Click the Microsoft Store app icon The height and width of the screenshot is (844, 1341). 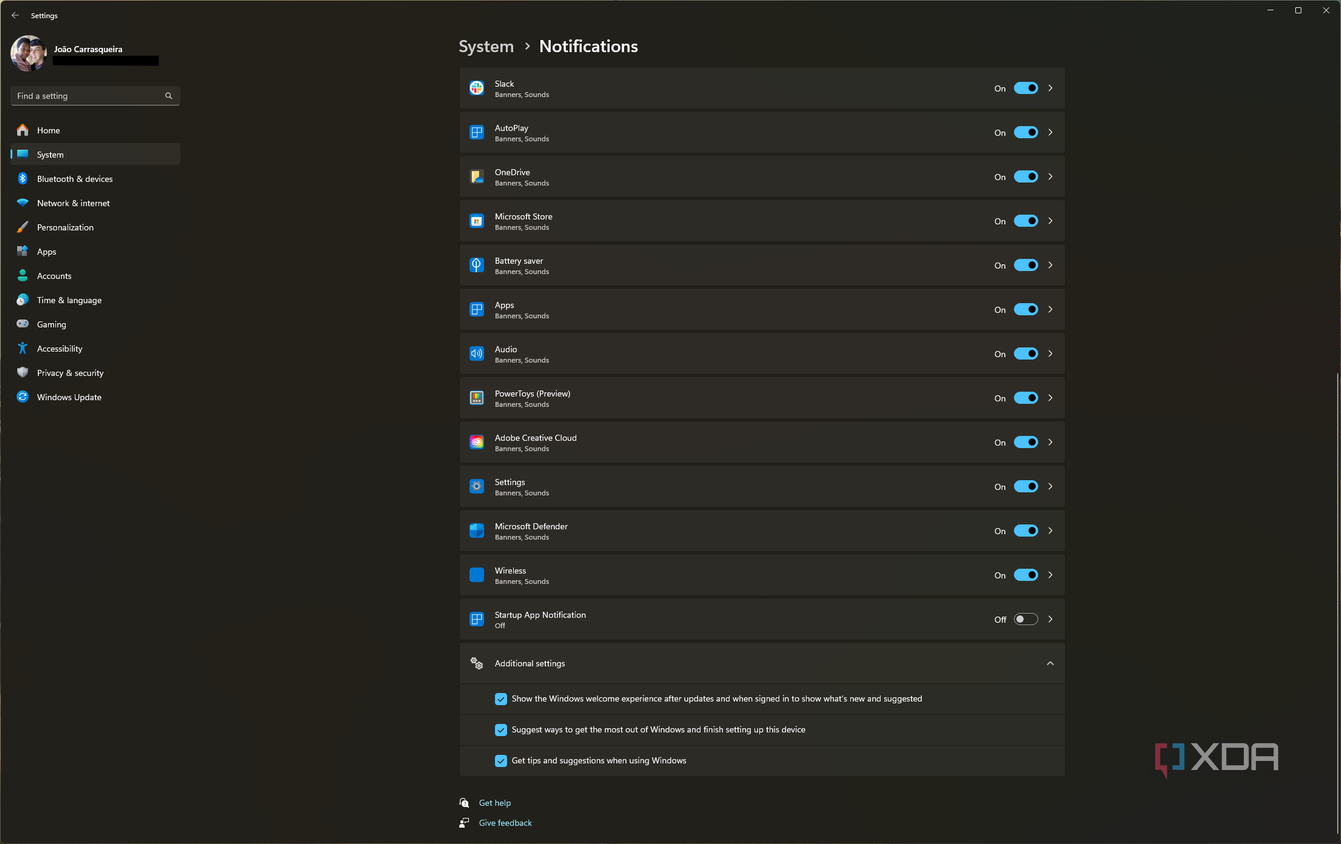(x=477, y=221)
